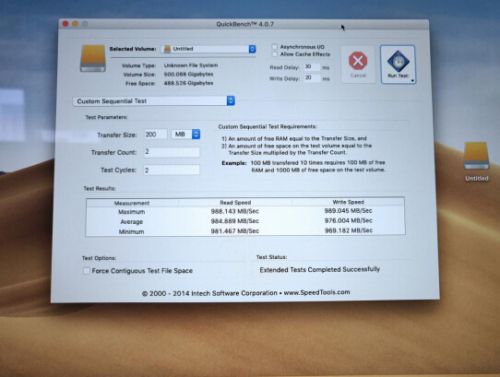This screenshot has width=500, height=377.
Task: Select the Untitled drive icon on desktop
Action: coord(477,156)
